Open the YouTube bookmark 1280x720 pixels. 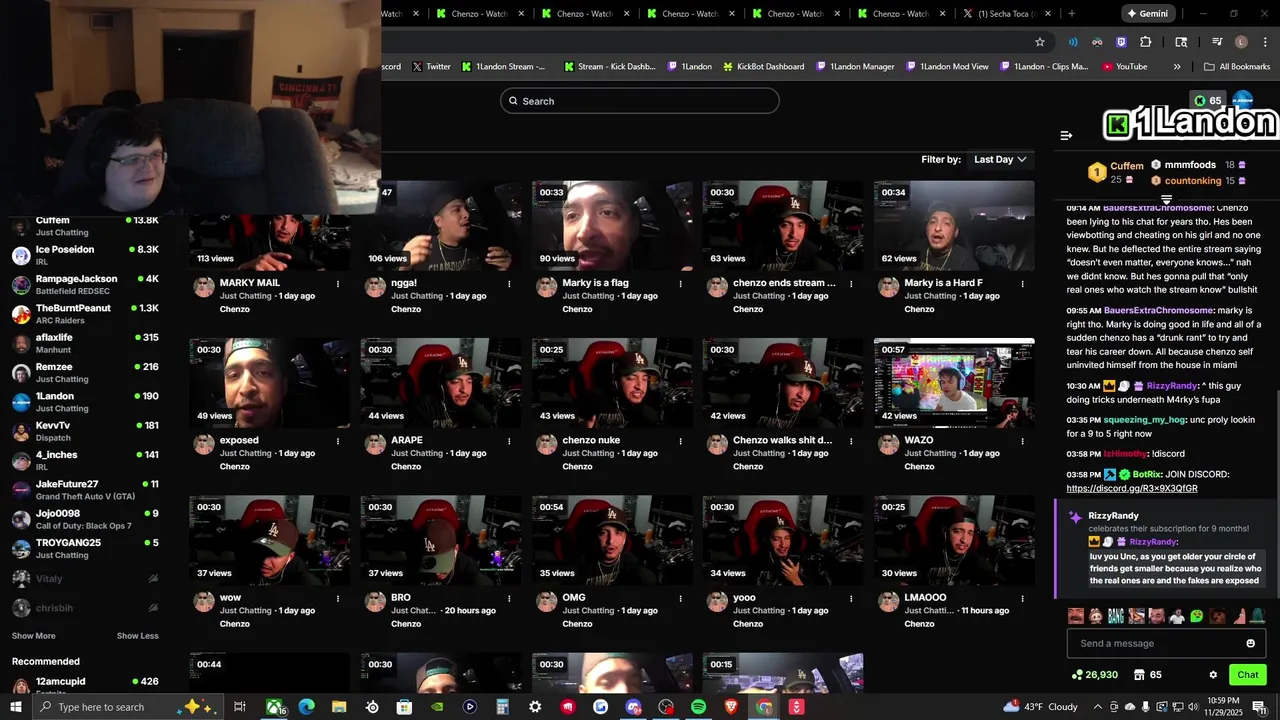point(1125,67)
